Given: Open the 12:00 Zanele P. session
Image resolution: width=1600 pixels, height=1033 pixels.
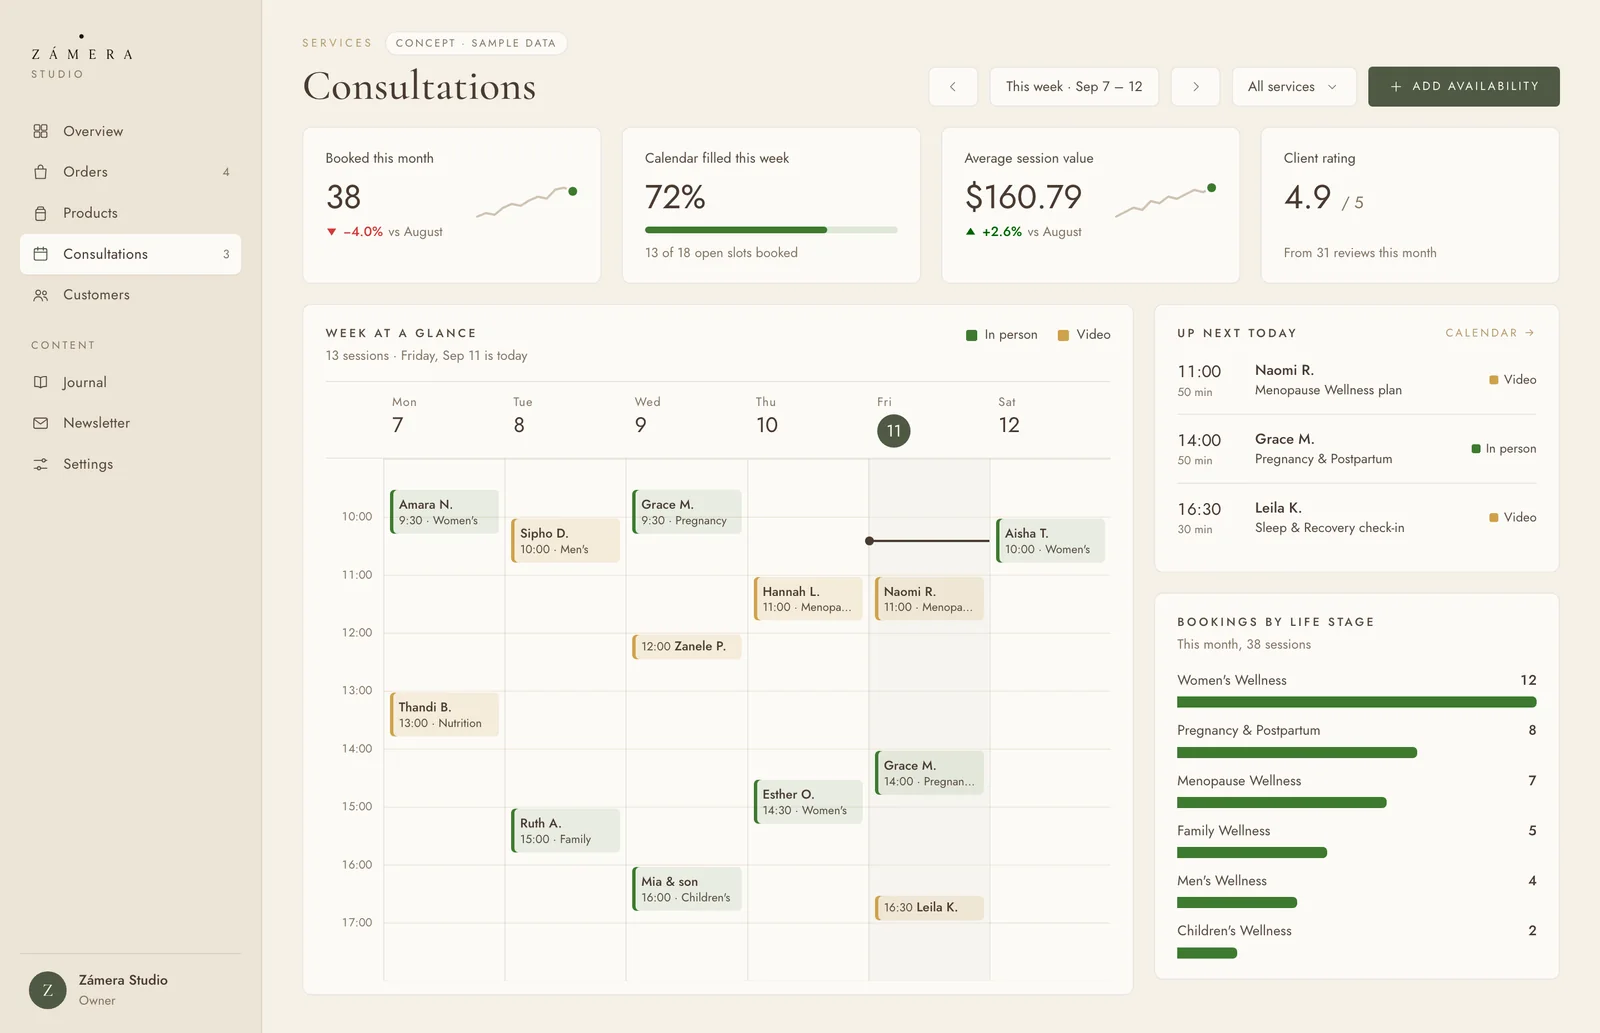Looking at the screenshot, I should tap(687, 646).
